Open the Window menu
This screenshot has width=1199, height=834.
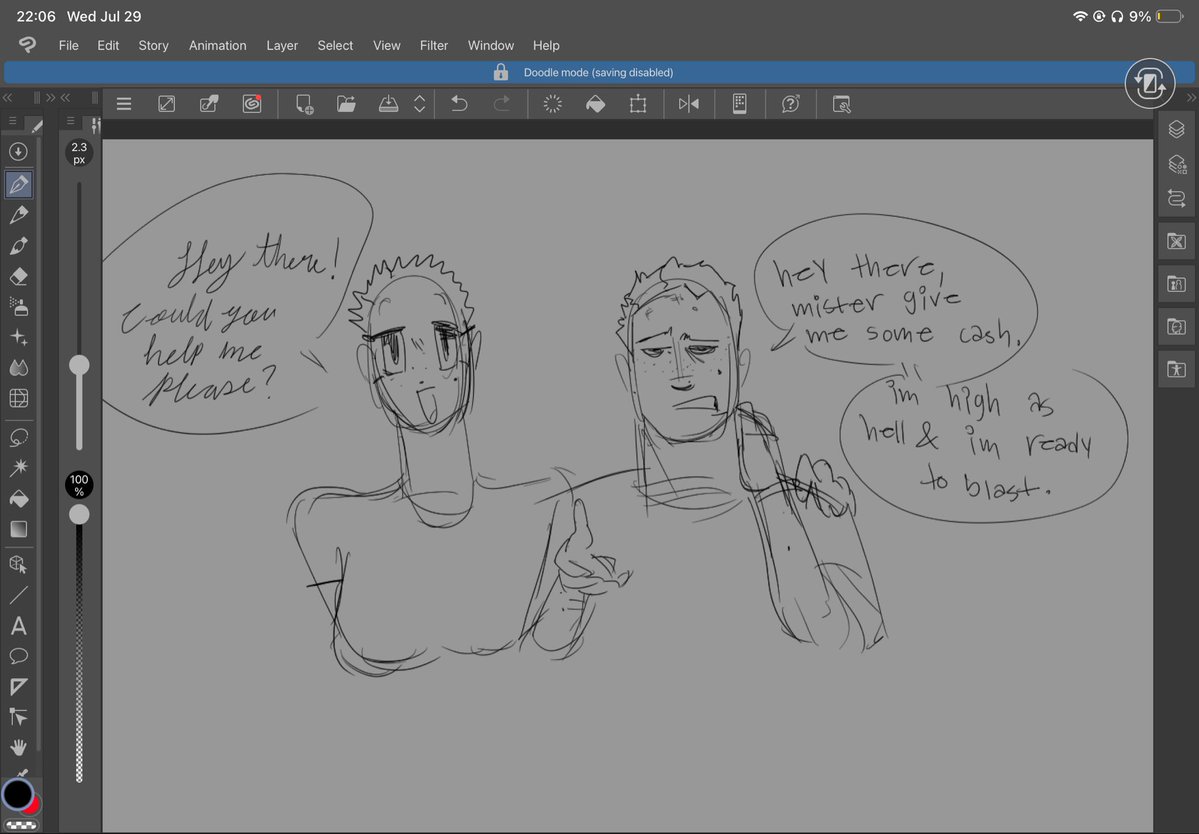coord(491,45)
